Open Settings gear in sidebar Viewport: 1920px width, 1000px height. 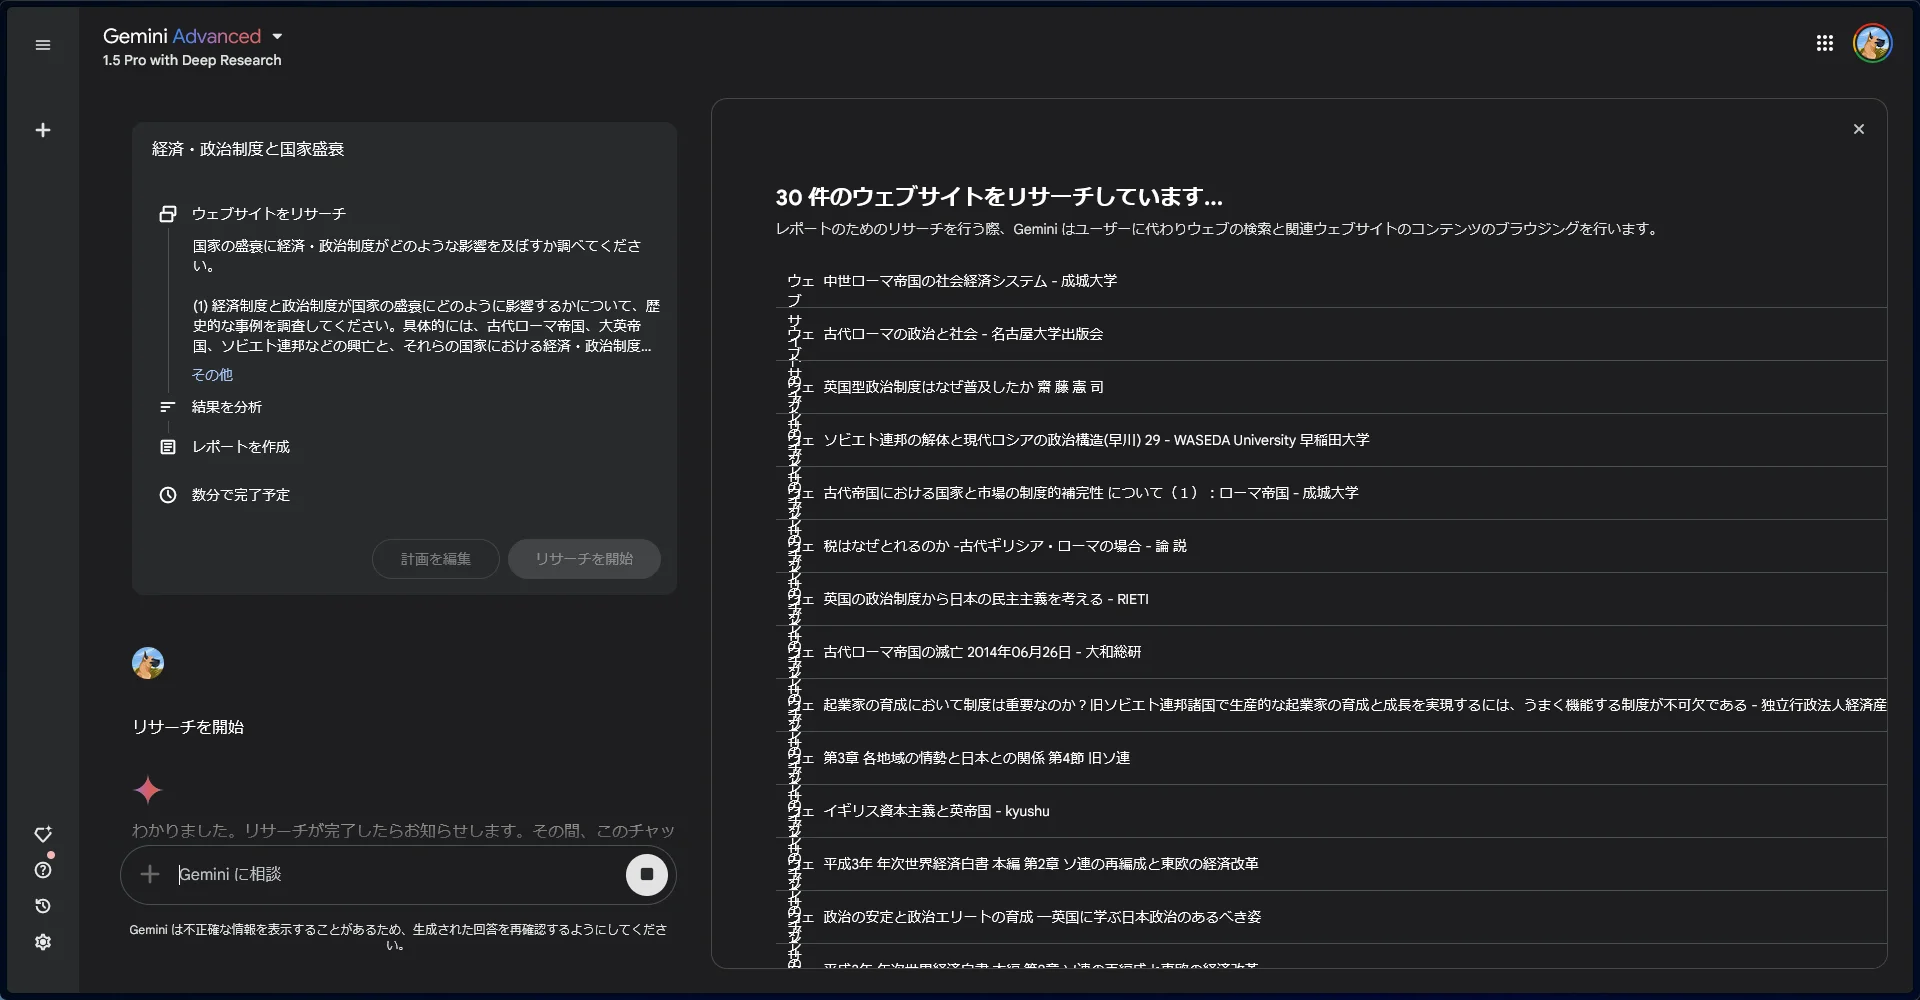coord(43,942)
